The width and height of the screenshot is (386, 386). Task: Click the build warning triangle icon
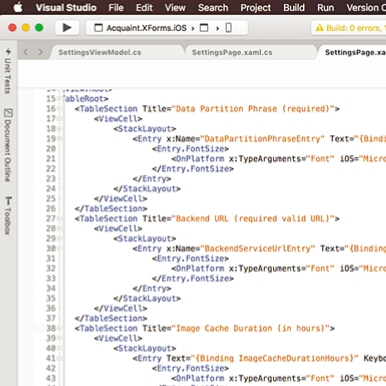(319, 28)
